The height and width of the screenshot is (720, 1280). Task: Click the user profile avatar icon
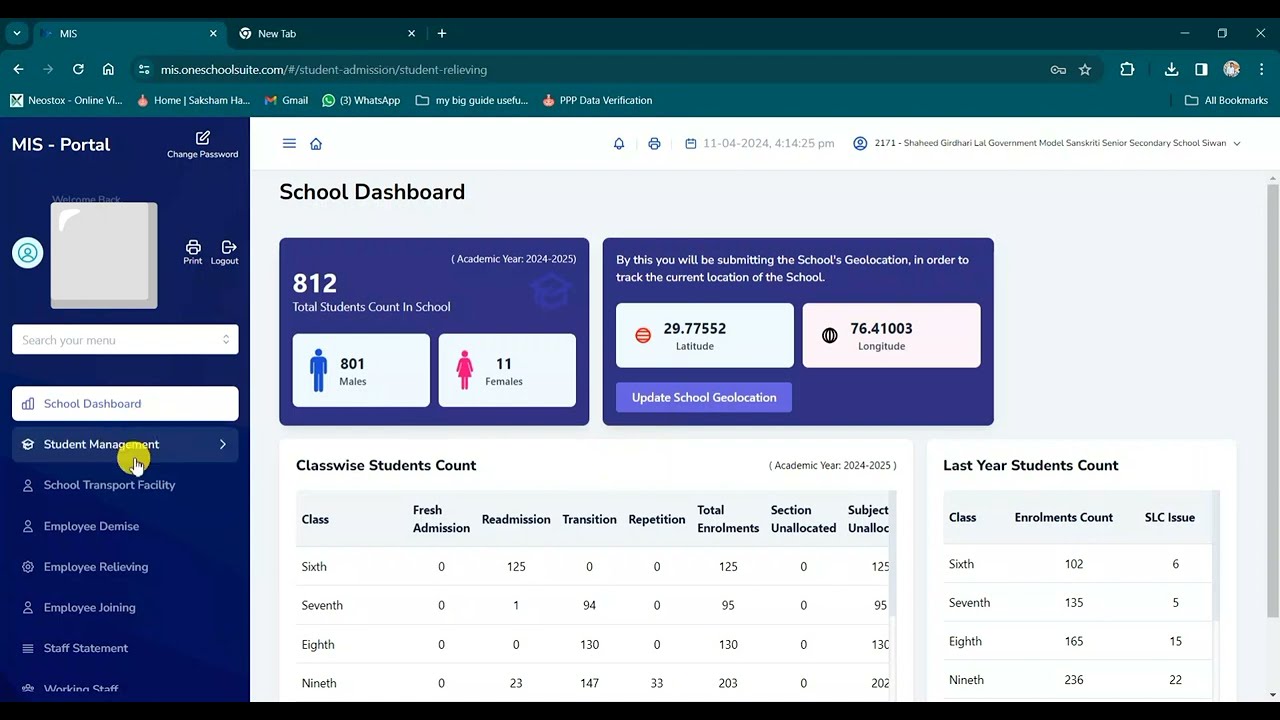(28, 253)
